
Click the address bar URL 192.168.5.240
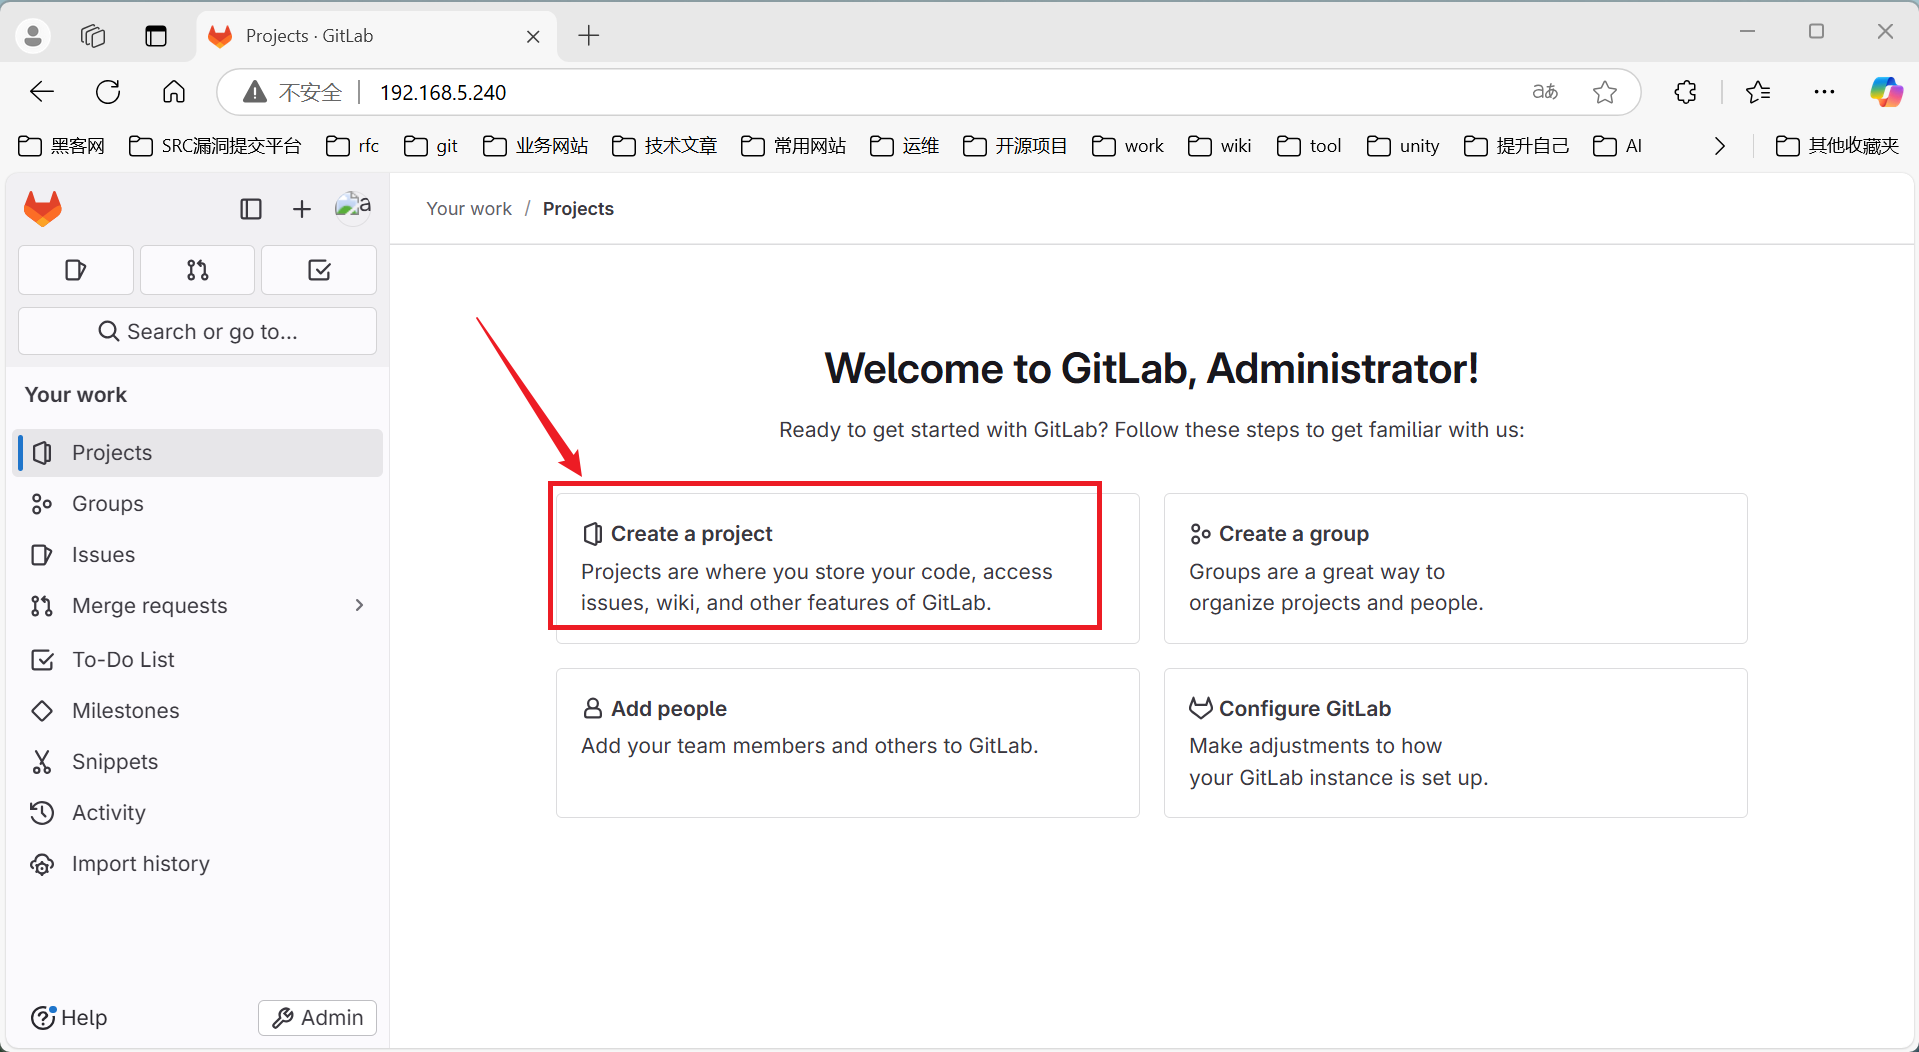pos(443,93)
